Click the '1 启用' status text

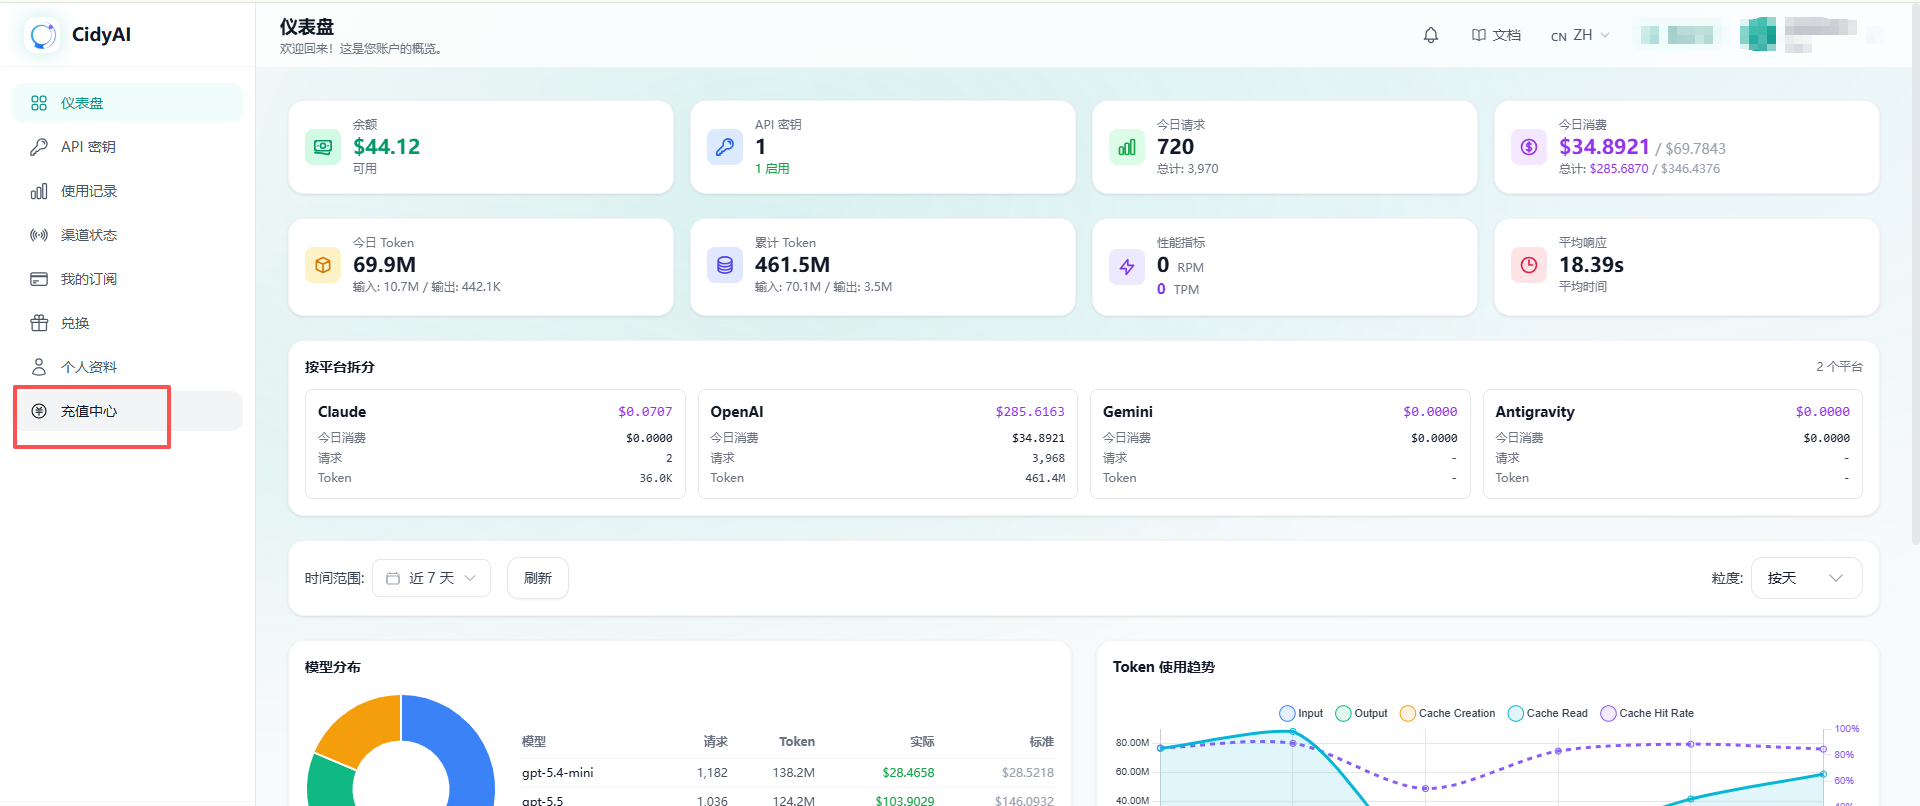[x=772, y=169]
